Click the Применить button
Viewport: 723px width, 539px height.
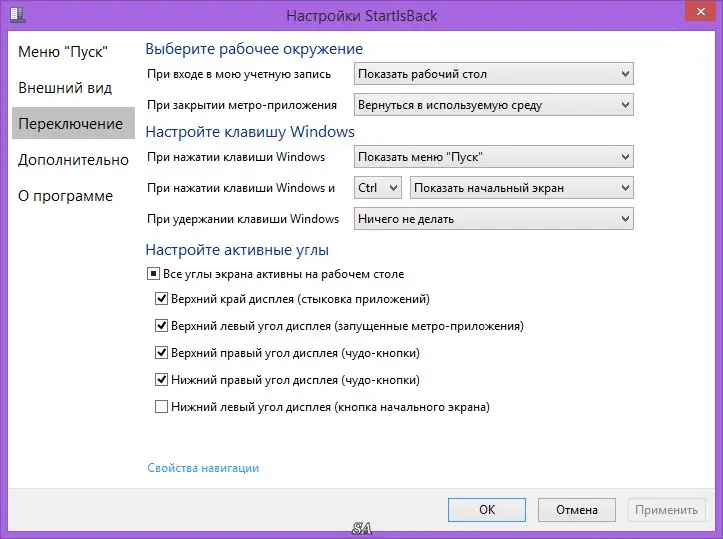pos(666,509)
